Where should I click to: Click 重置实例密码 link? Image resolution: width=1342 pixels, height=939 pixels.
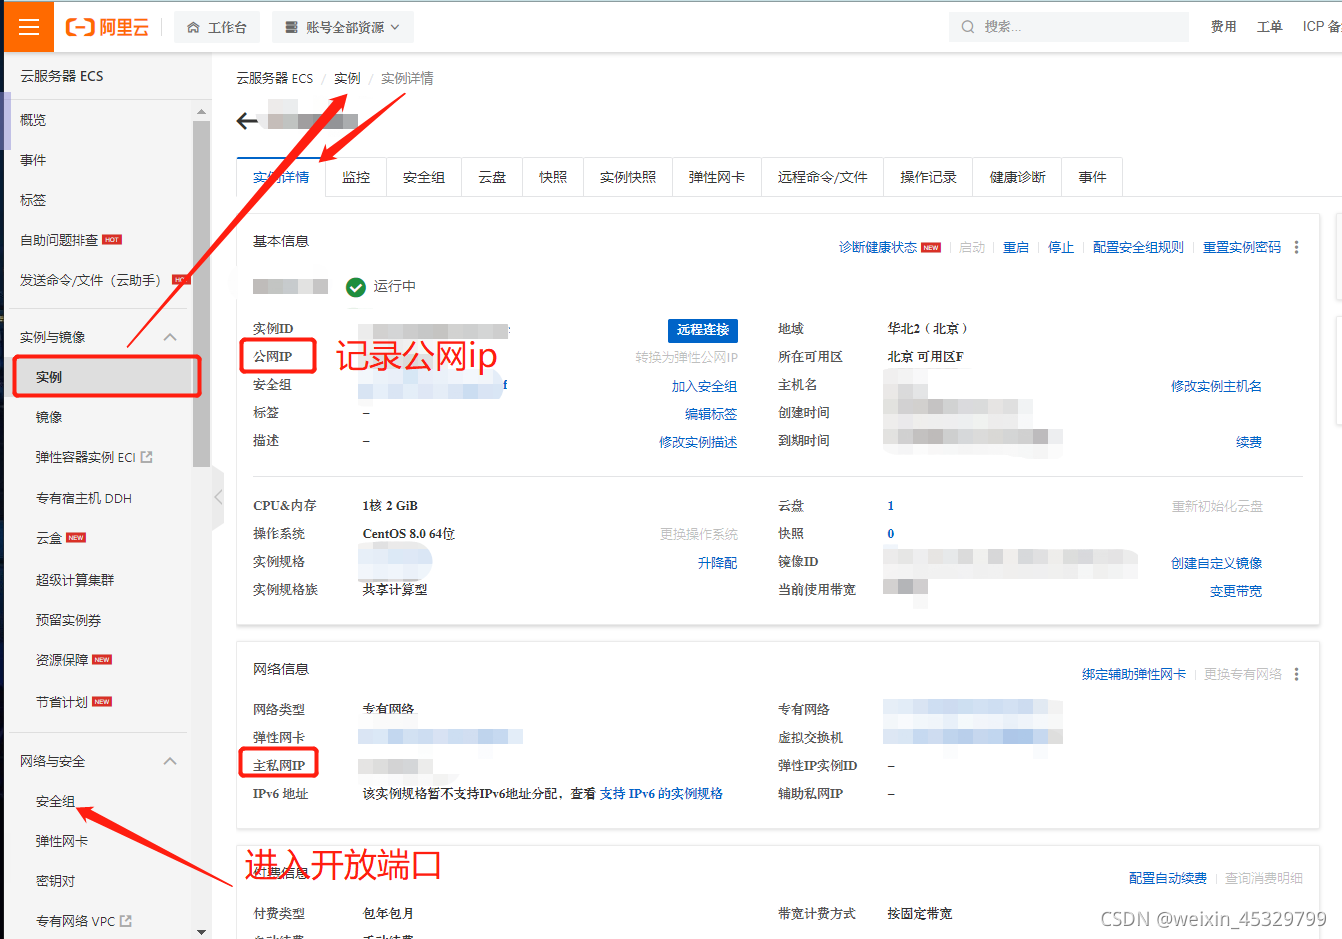1242,247
